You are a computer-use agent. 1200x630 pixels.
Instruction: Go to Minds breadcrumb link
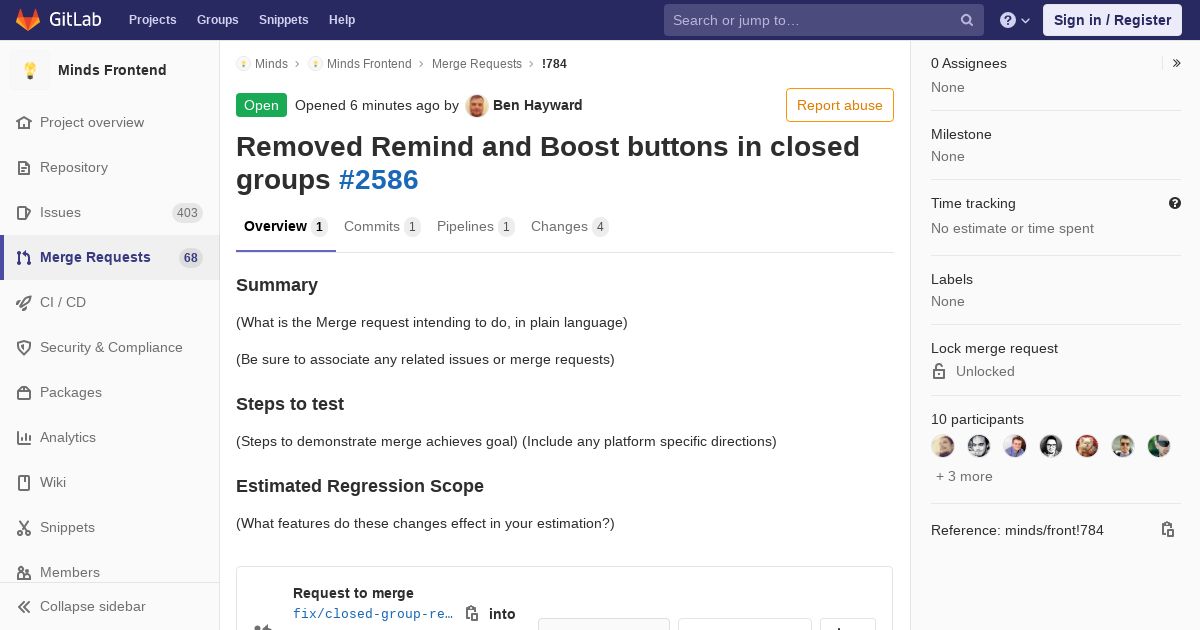tap(271, 64)
